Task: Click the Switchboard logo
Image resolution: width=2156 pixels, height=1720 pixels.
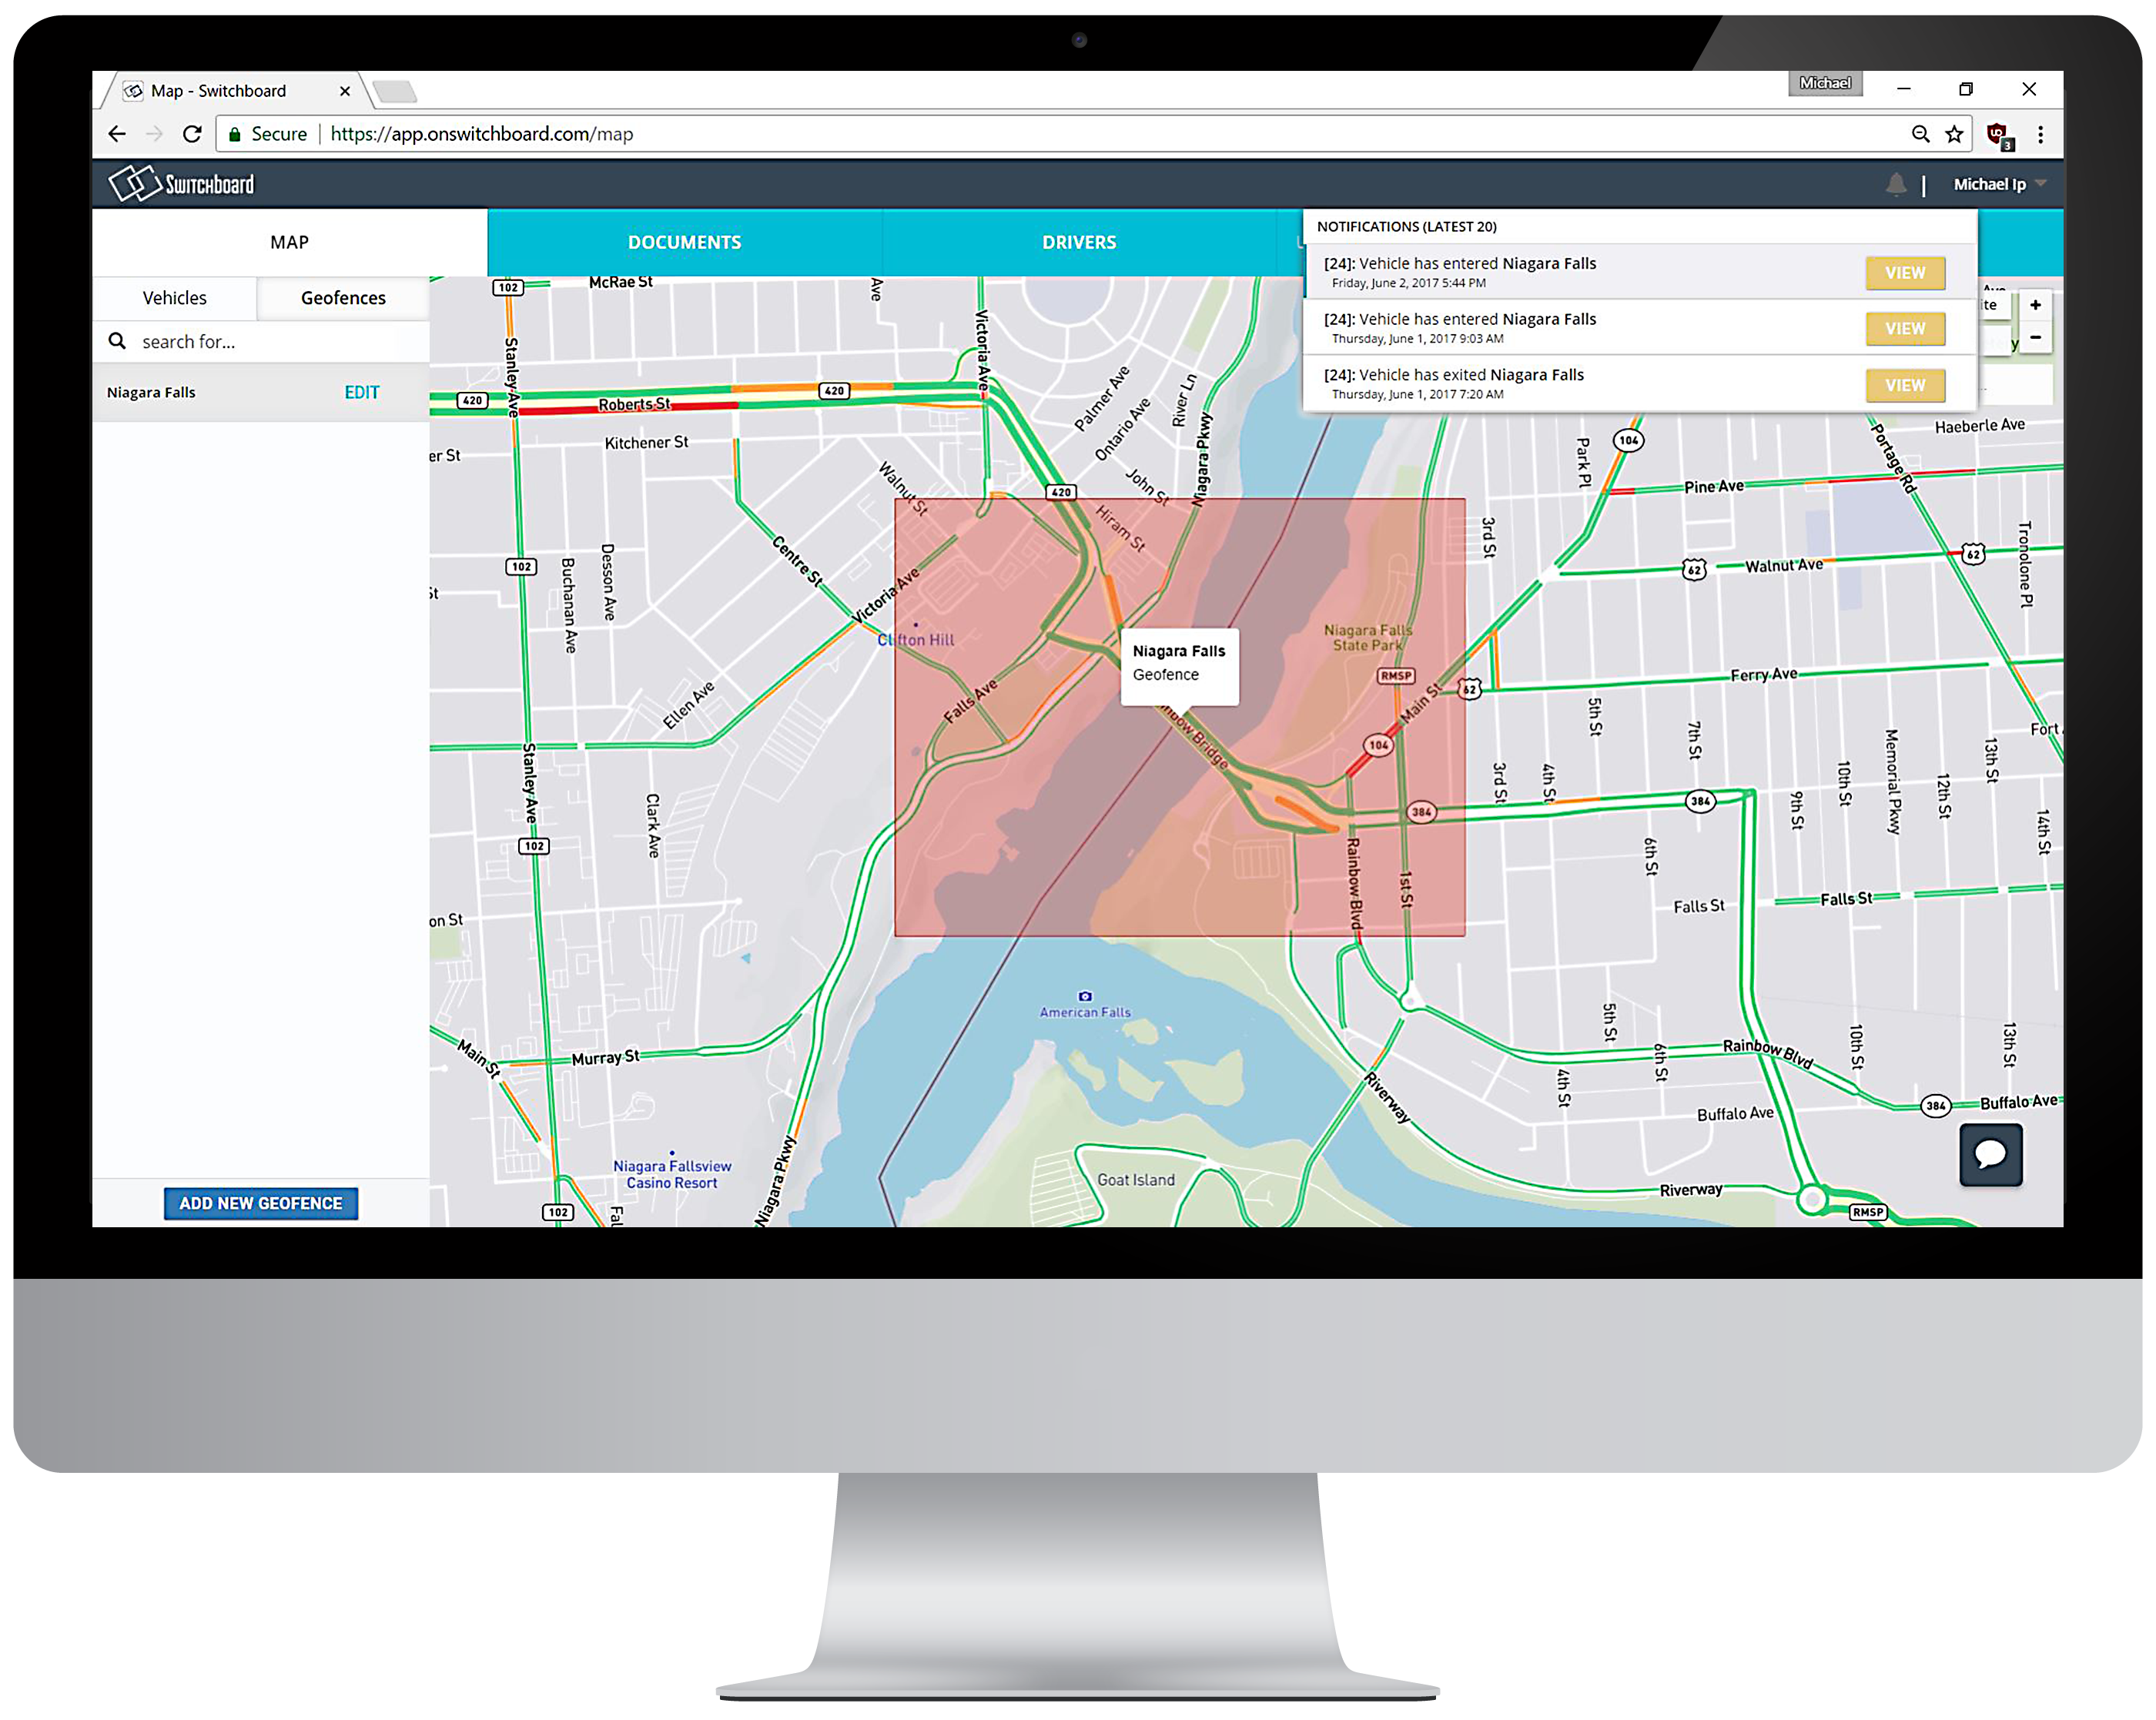Action: [181, 184]
